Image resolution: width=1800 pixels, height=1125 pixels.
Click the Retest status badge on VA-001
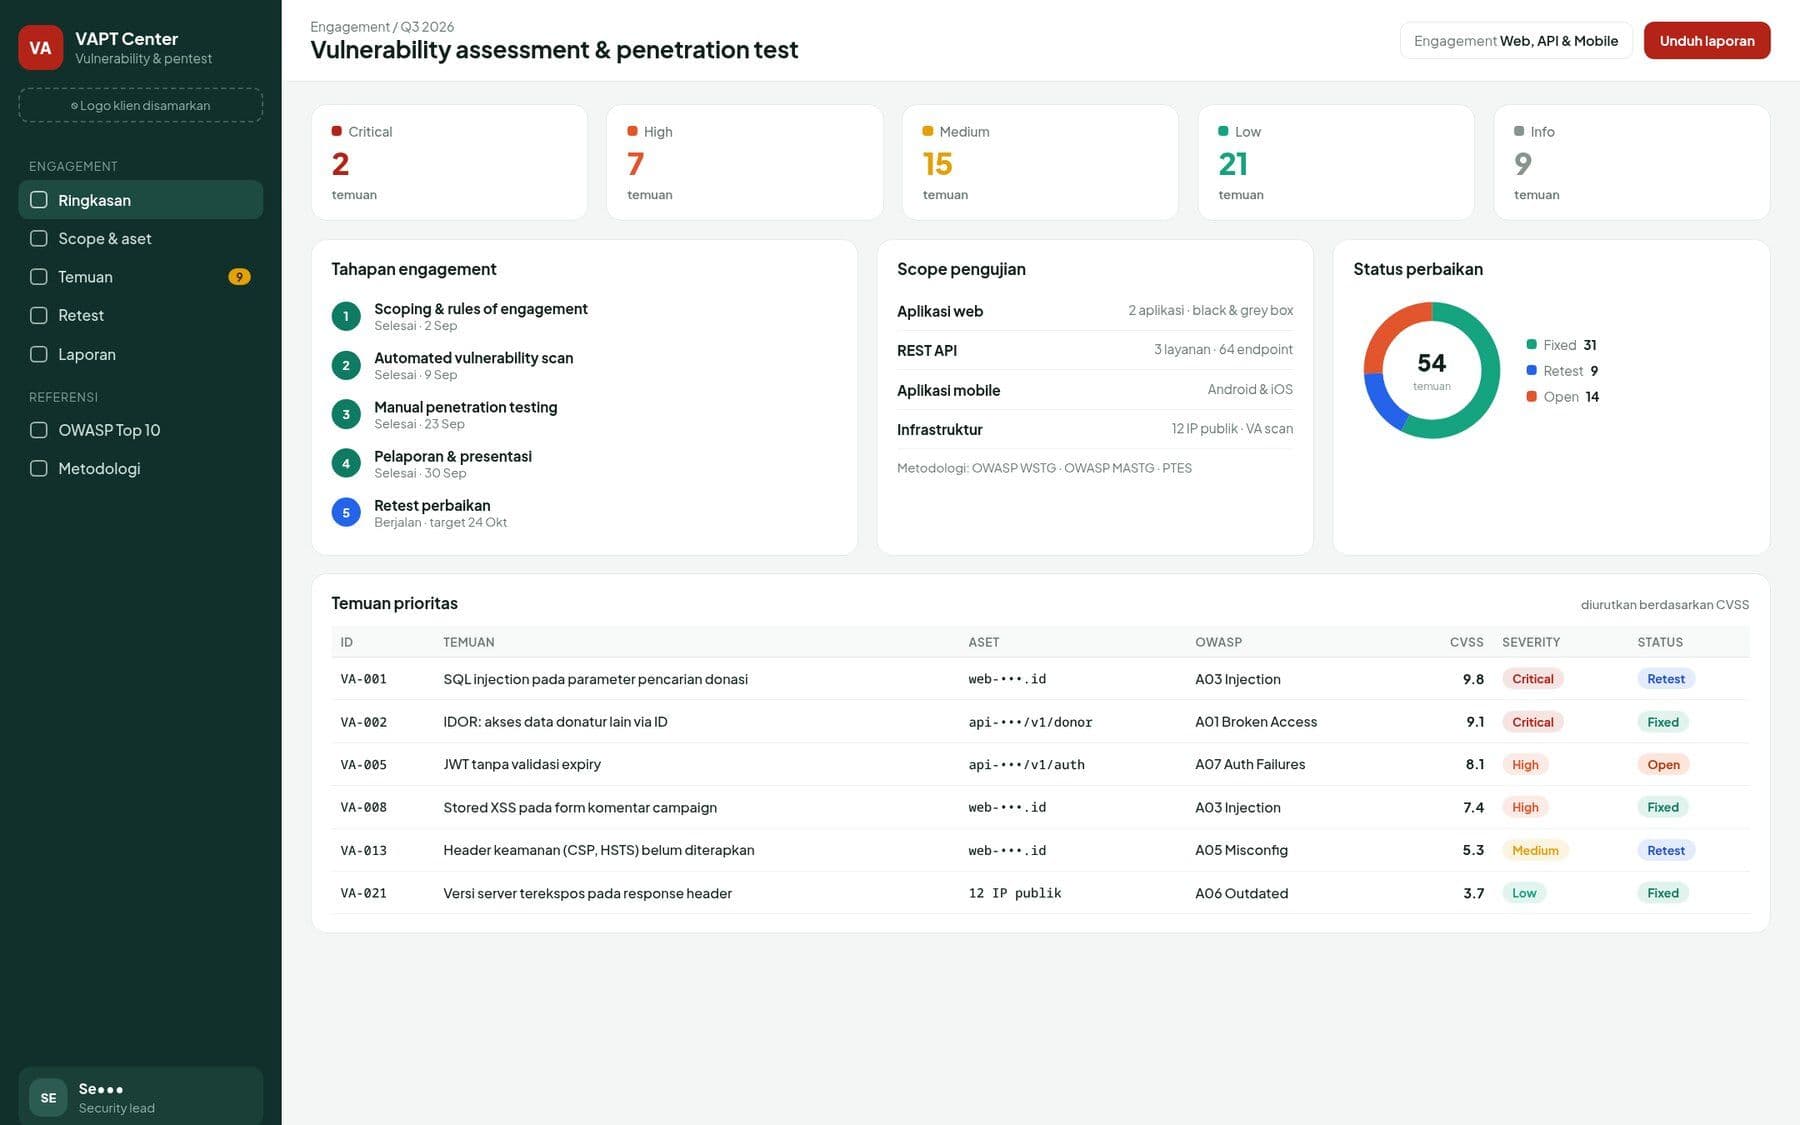tap(1665, 679)
